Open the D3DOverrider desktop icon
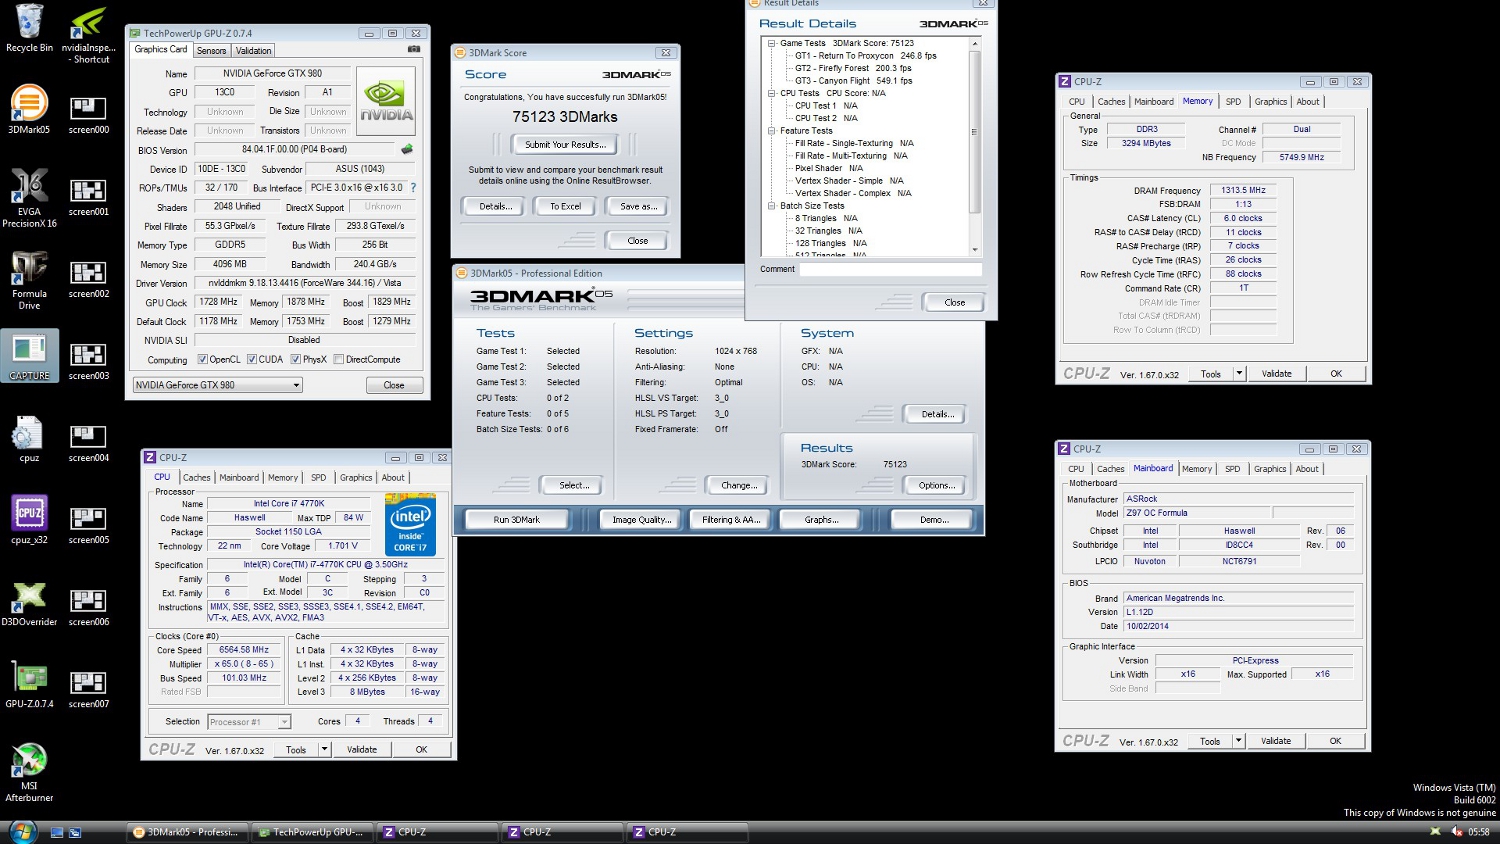This screenshot has height=844, width=1500. 29,602
